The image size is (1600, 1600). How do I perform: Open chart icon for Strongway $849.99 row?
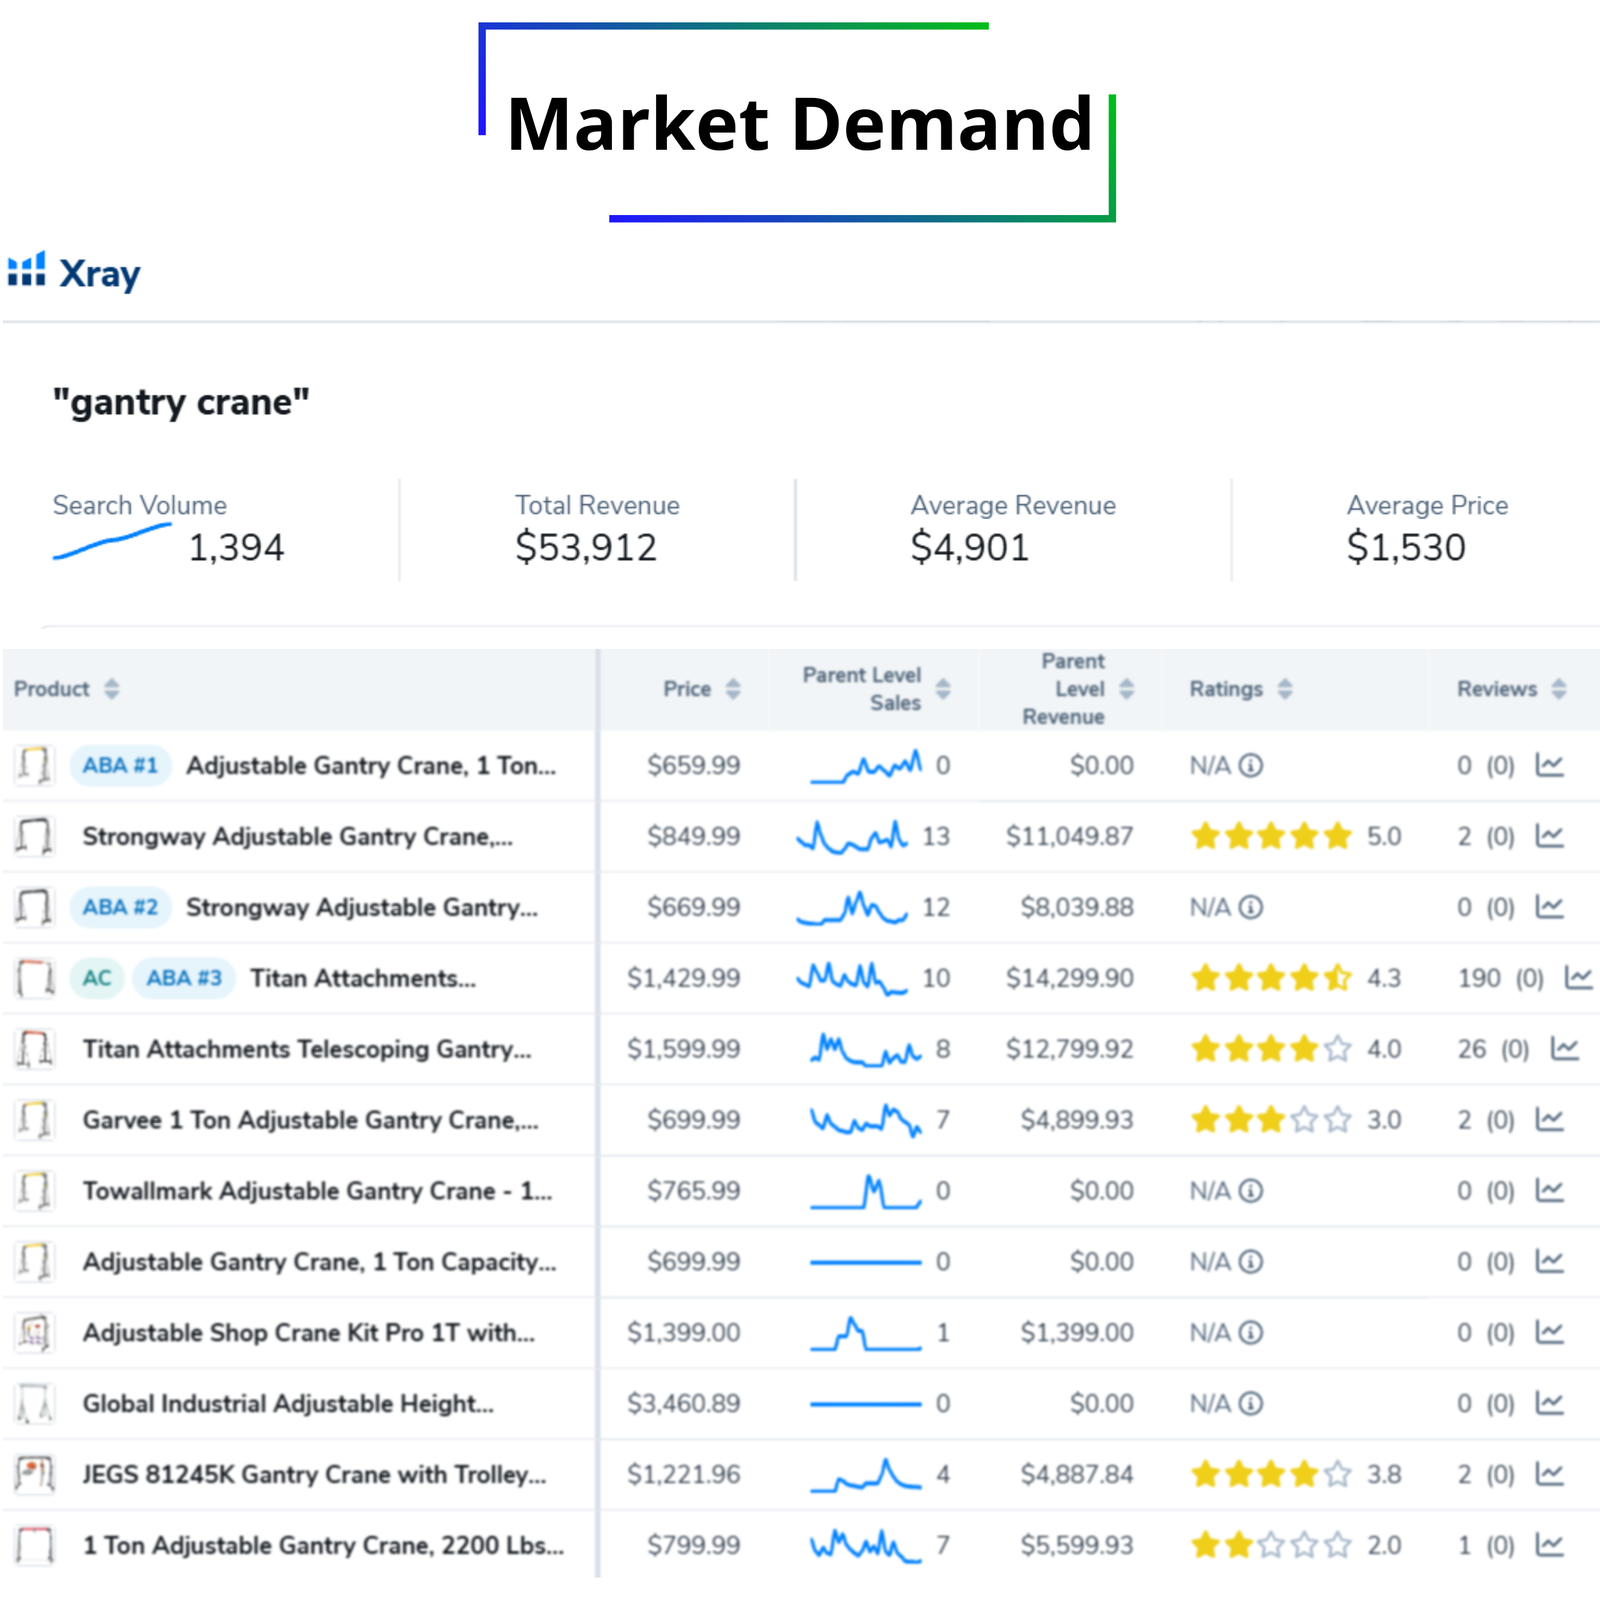click(x=1550, y=836)
